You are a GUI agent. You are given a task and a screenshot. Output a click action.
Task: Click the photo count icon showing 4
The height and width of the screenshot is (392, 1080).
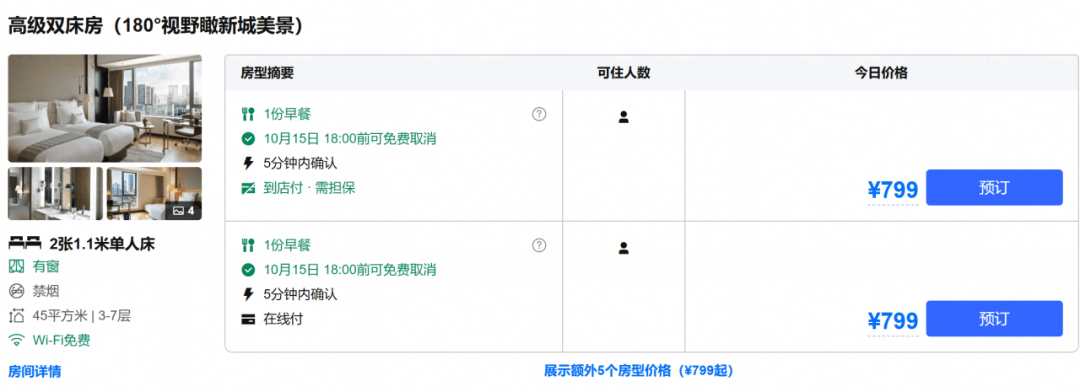(183, 210)
